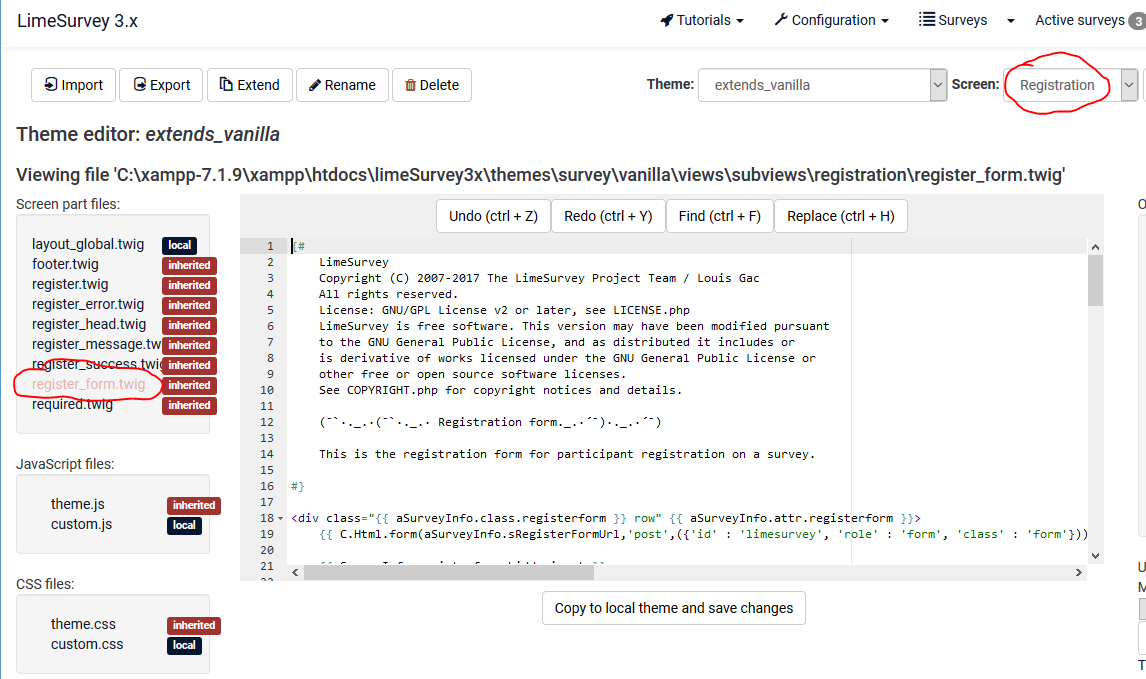Screen dimensions: 1146x679
Task: Select register_form.twig file
Action: pyautogui.click(x=88, y=384)
